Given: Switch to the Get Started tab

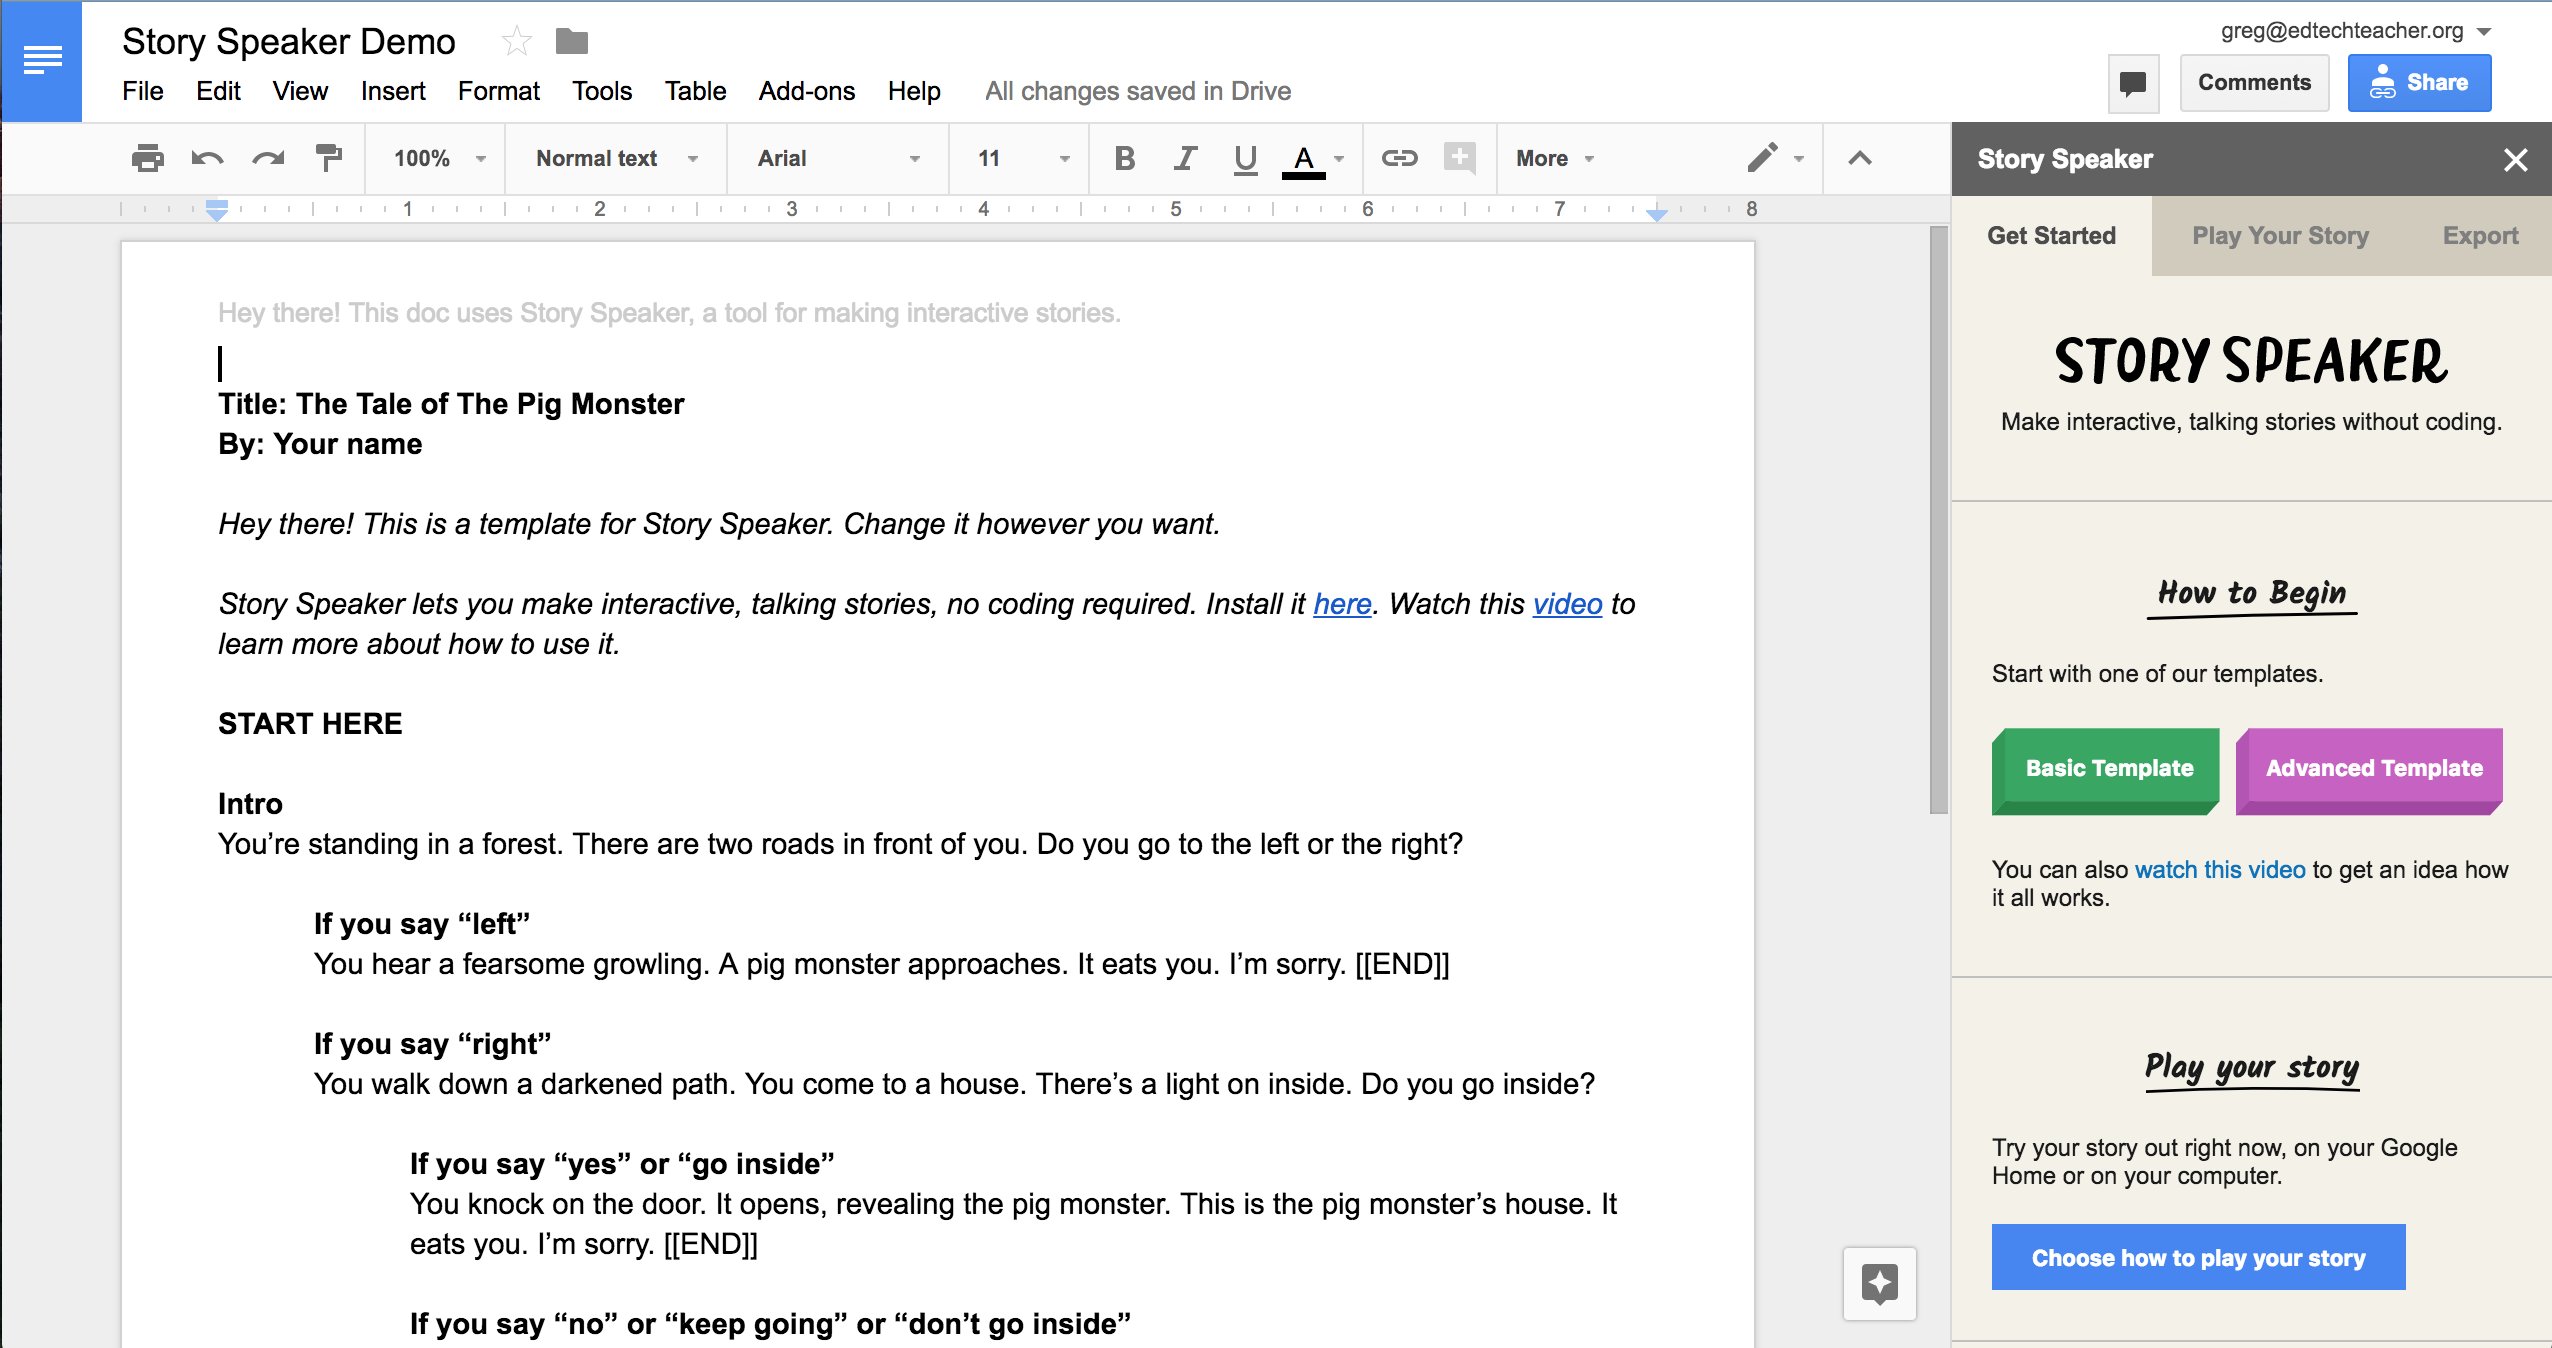Looking at the screenshot, I should (x=2051, y=236).
